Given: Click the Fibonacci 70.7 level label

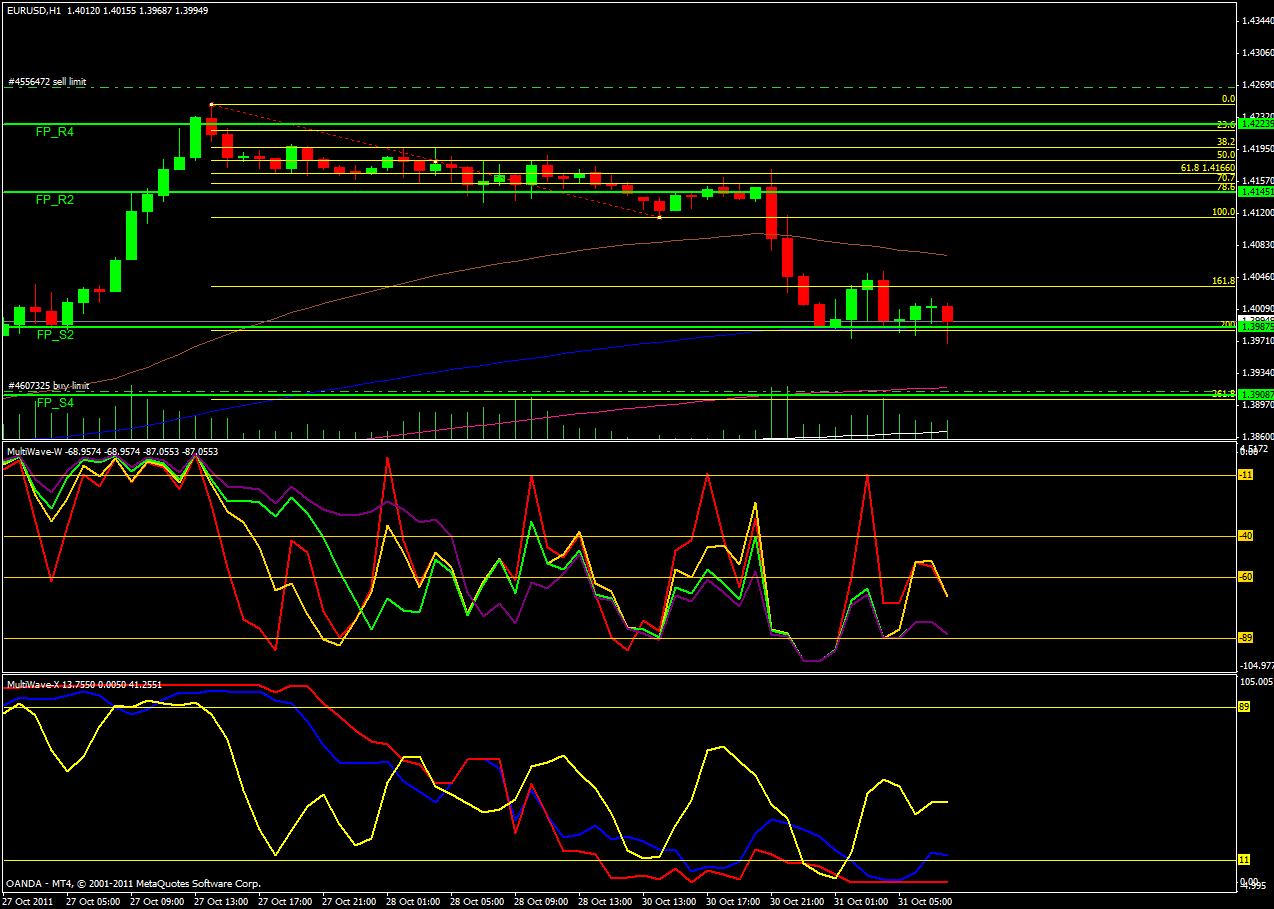Looking at the screenshot, I should tap(1226, 178).
